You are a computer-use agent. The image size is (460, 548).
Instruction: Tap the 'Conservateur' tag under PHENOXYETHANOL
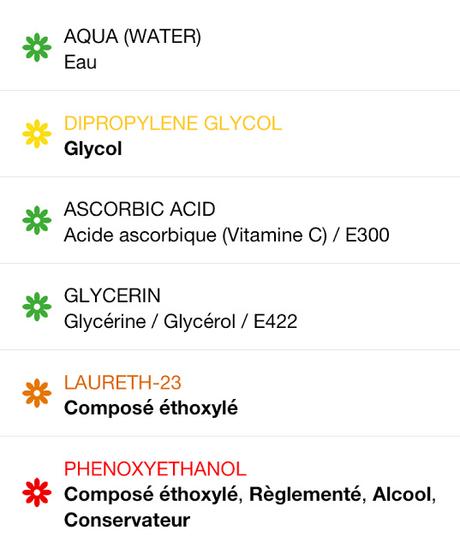127,520
